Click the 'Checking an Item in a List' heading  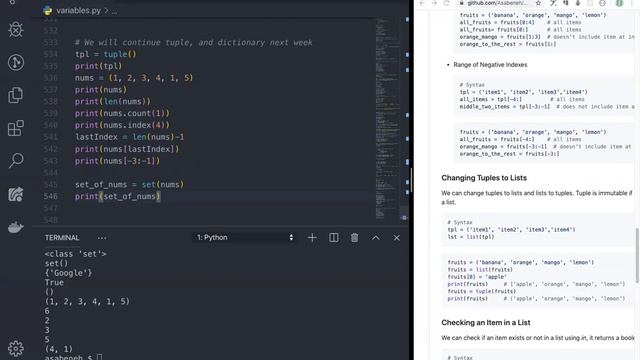coord(485,322)
